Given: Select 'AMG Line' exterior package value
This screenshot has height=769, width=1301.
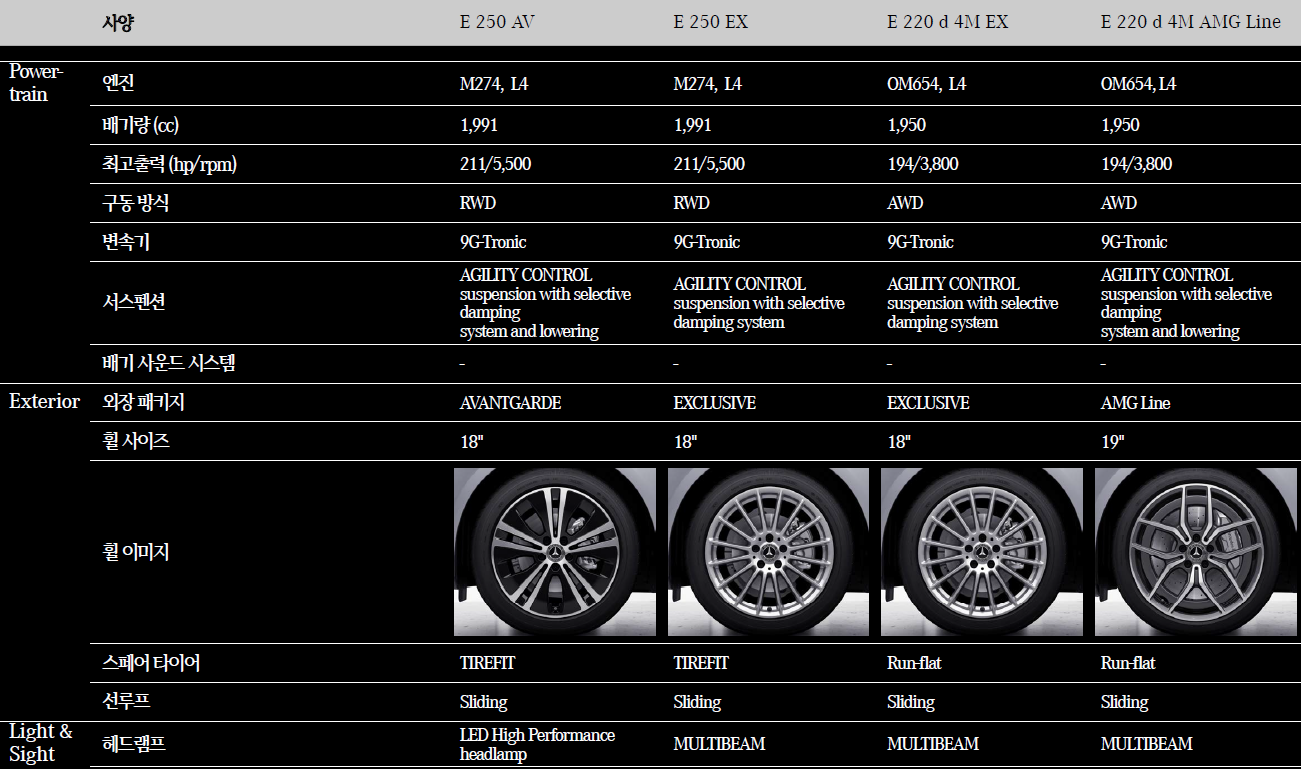Looking at the screenshot, I should tap(1136, 403).
